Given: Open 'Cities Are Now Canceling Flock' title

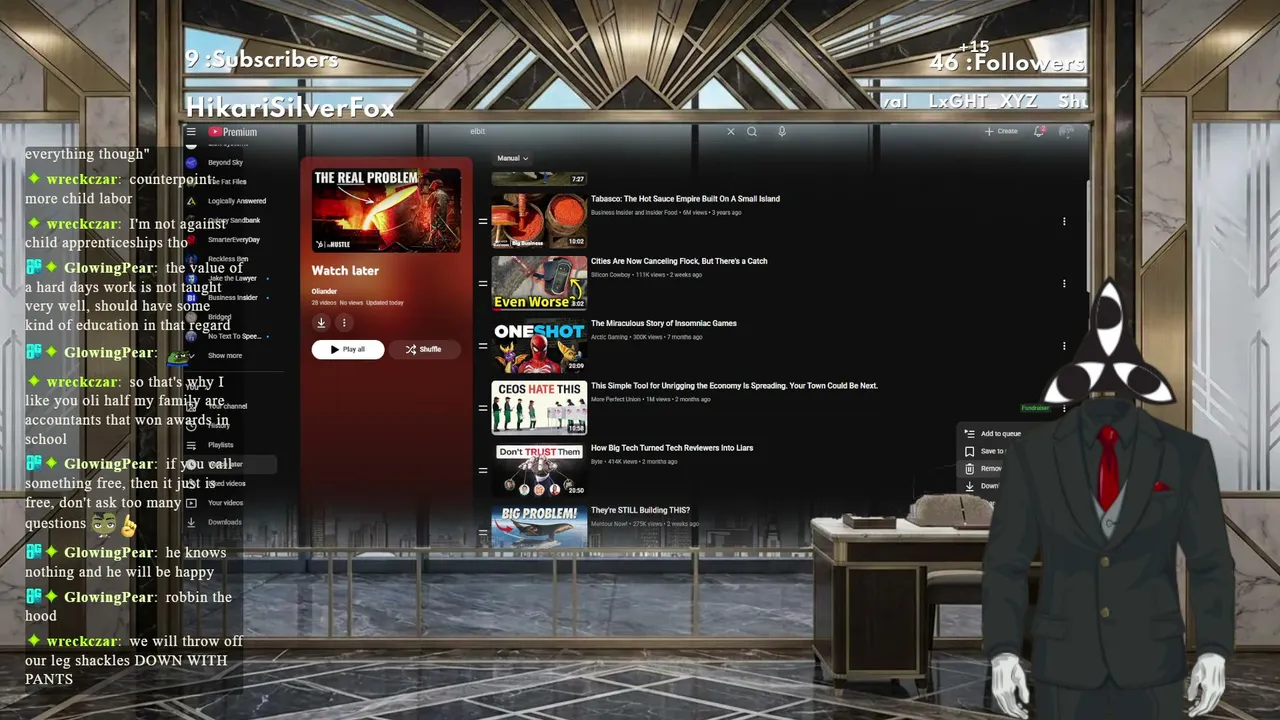Looking at the screenshot, I should [x=679, y=261].
